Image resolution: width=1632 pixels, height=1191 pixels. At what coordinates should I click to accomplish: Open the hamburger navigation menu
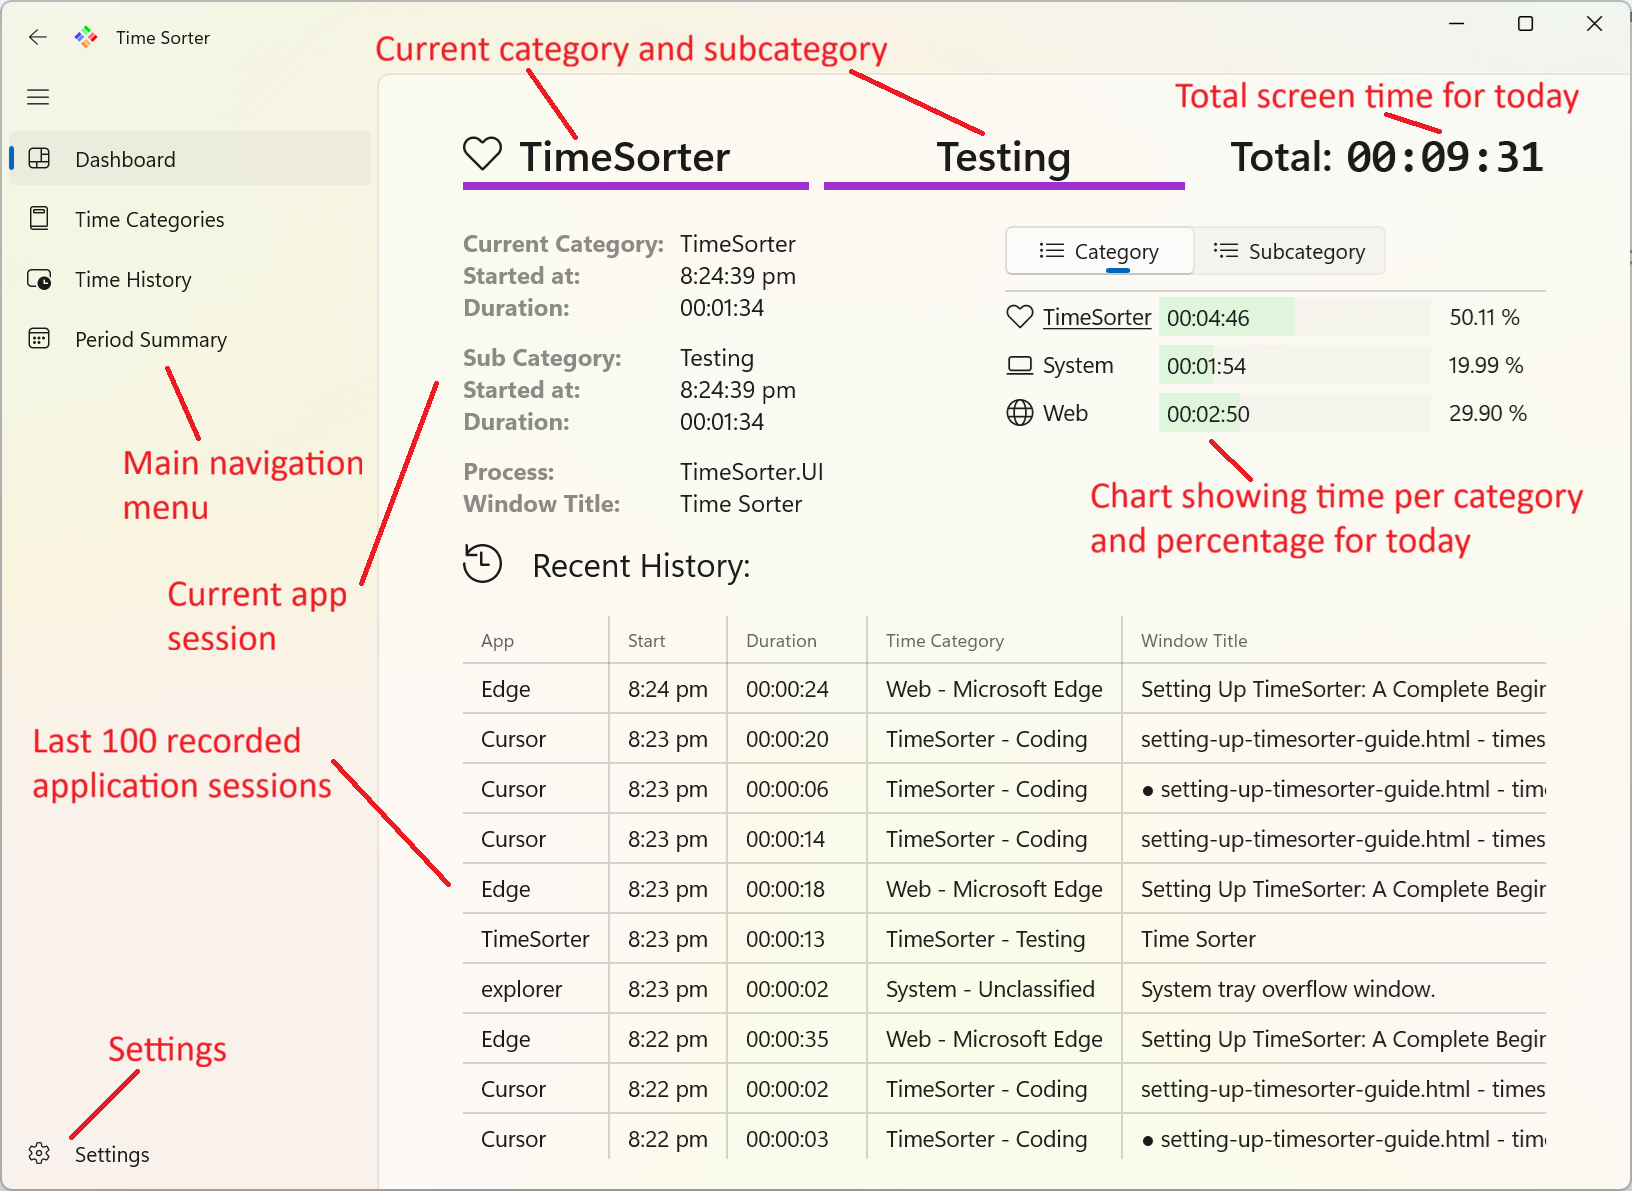point(38,97)
